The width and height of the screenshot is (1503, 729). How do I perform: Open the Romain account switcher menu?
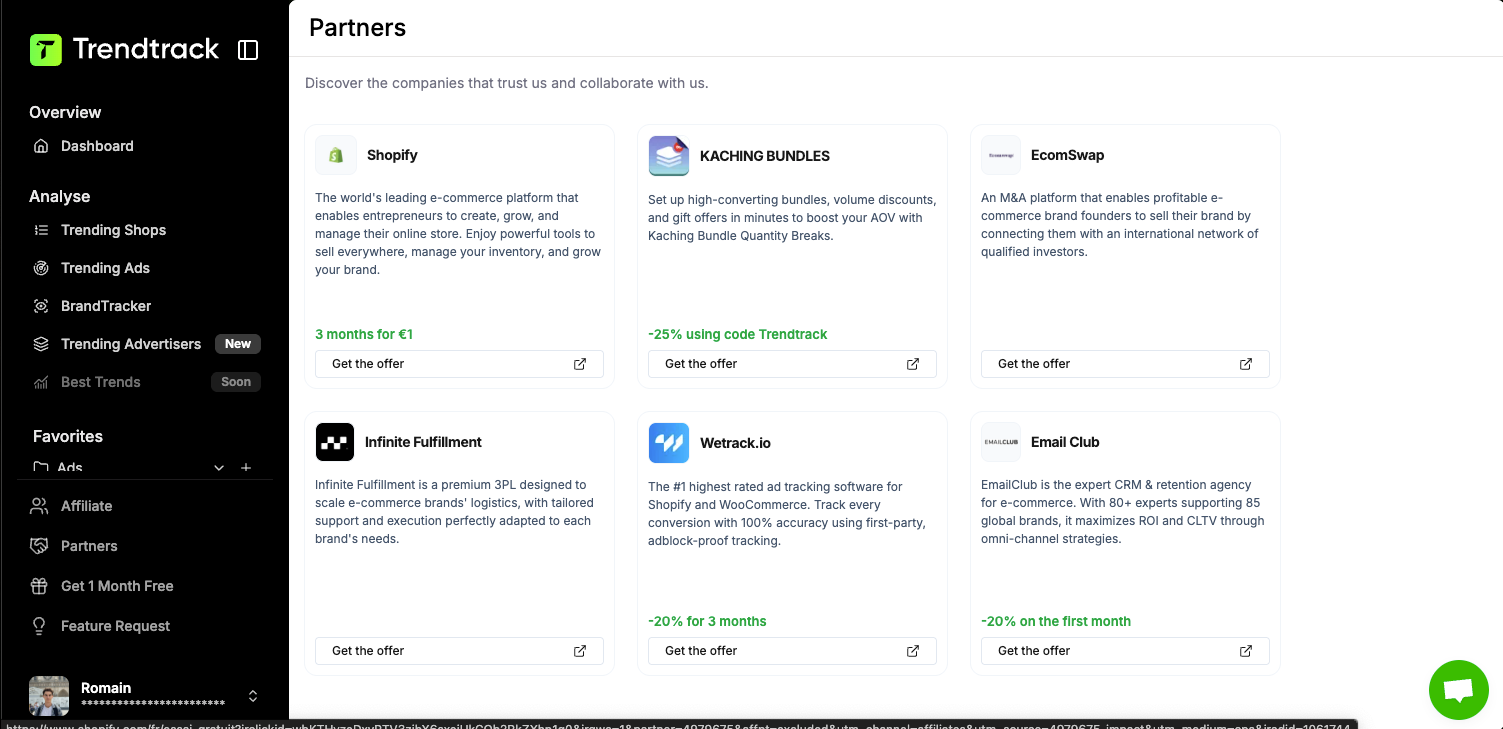[x=253, y=696]
